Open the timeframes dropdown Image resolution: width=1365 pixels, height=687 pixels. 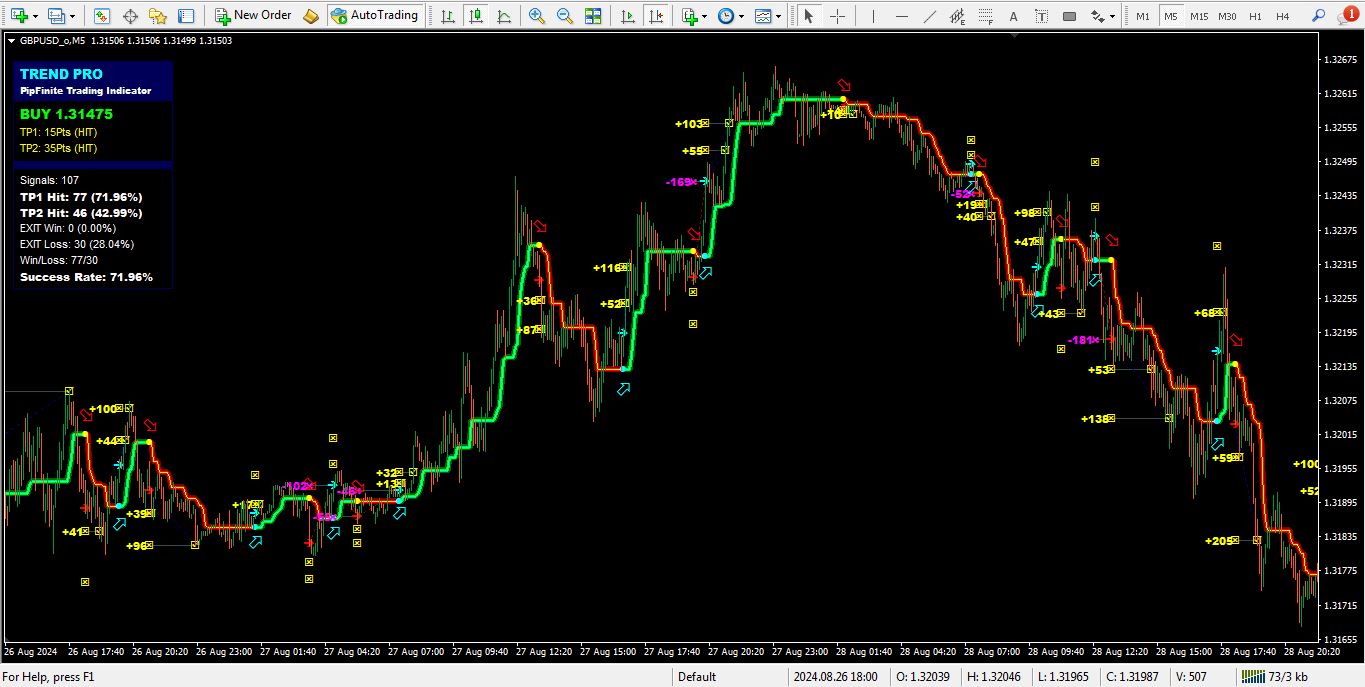(x=741, y=15)
